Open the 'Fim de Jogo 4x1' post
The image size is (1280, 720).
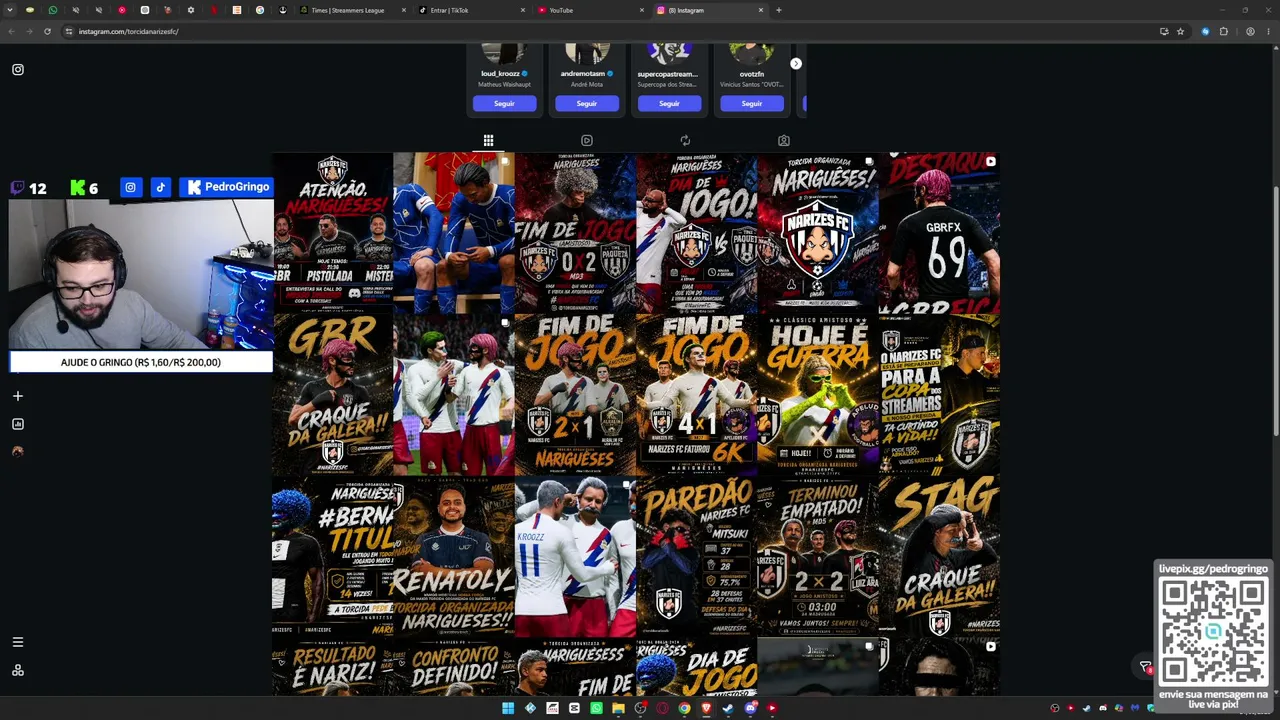point(696,395)
